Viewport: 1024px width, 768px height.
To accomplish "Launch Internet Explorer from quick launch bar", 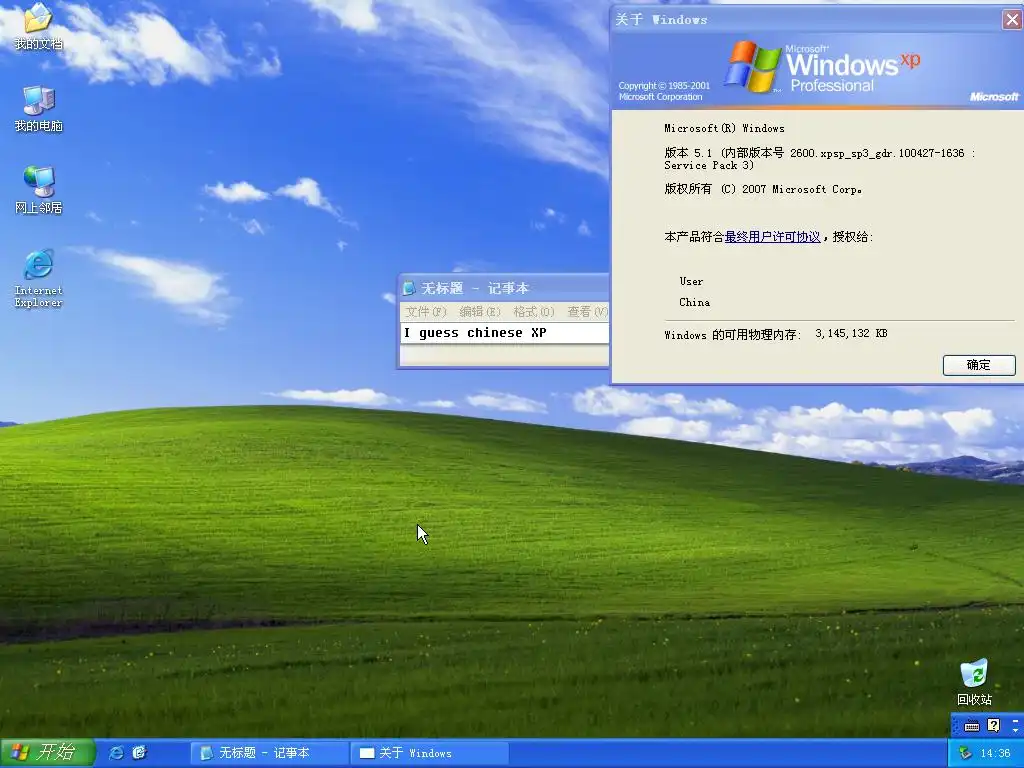I will coord(116,753).
